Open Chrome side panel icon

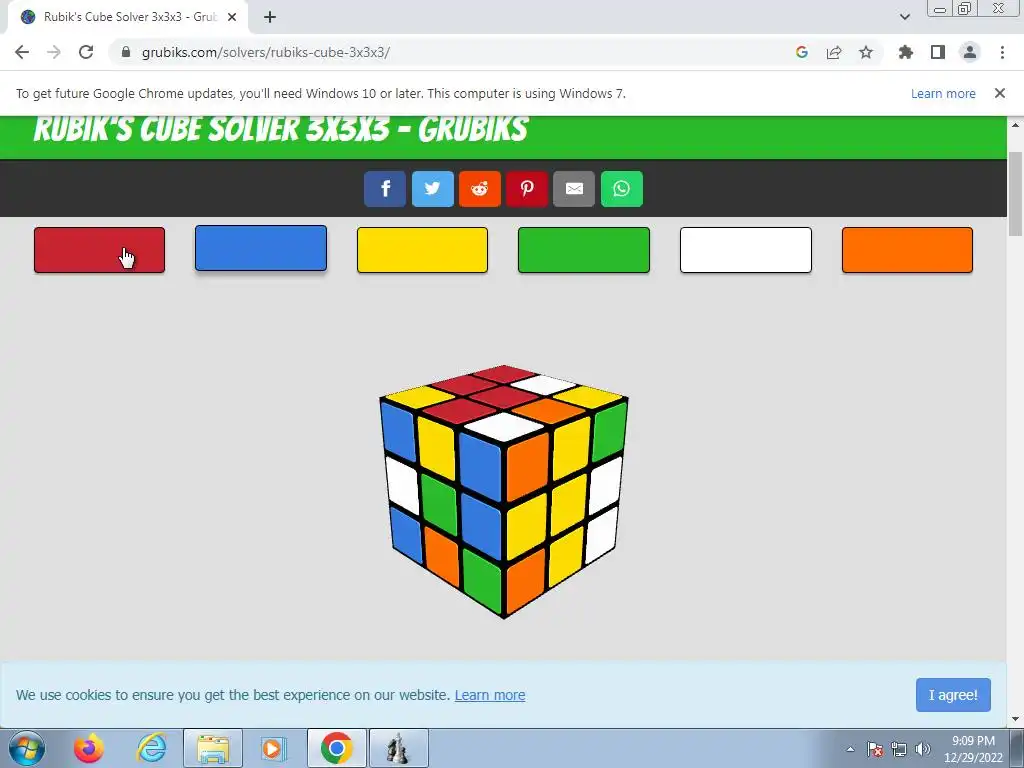pyautogui.click(x=938, y=52)
